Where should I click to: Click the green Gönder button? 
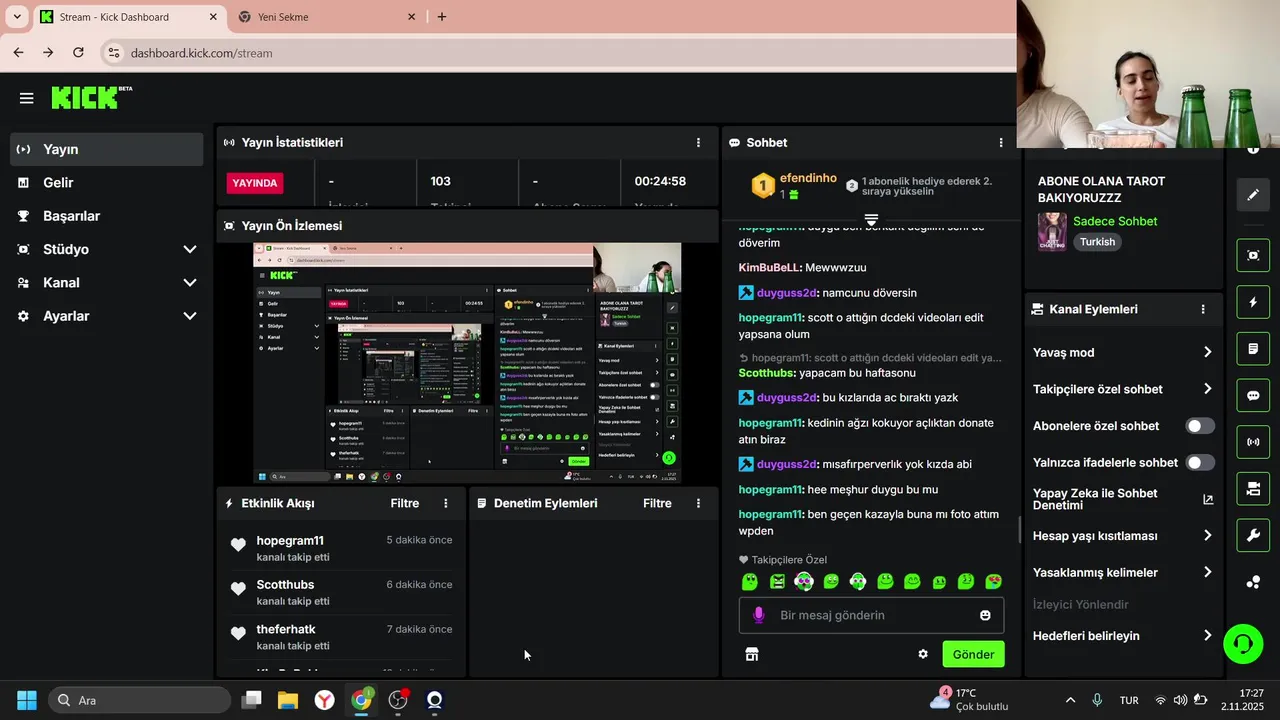point(973,654)
